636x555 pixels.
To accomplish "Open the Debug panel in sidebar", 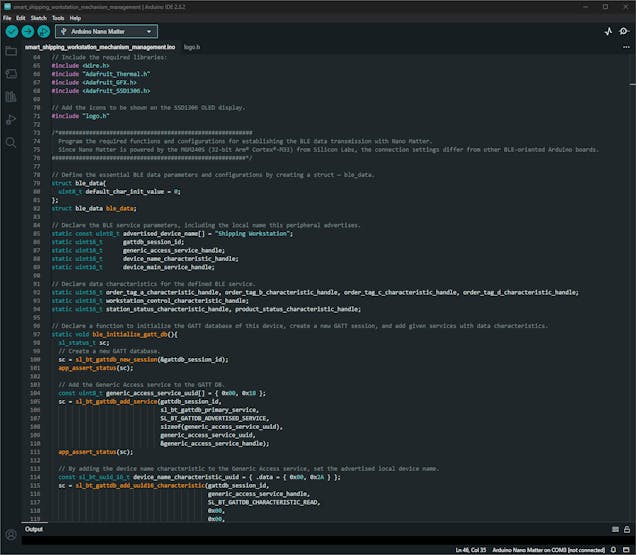I will point(11,120).
